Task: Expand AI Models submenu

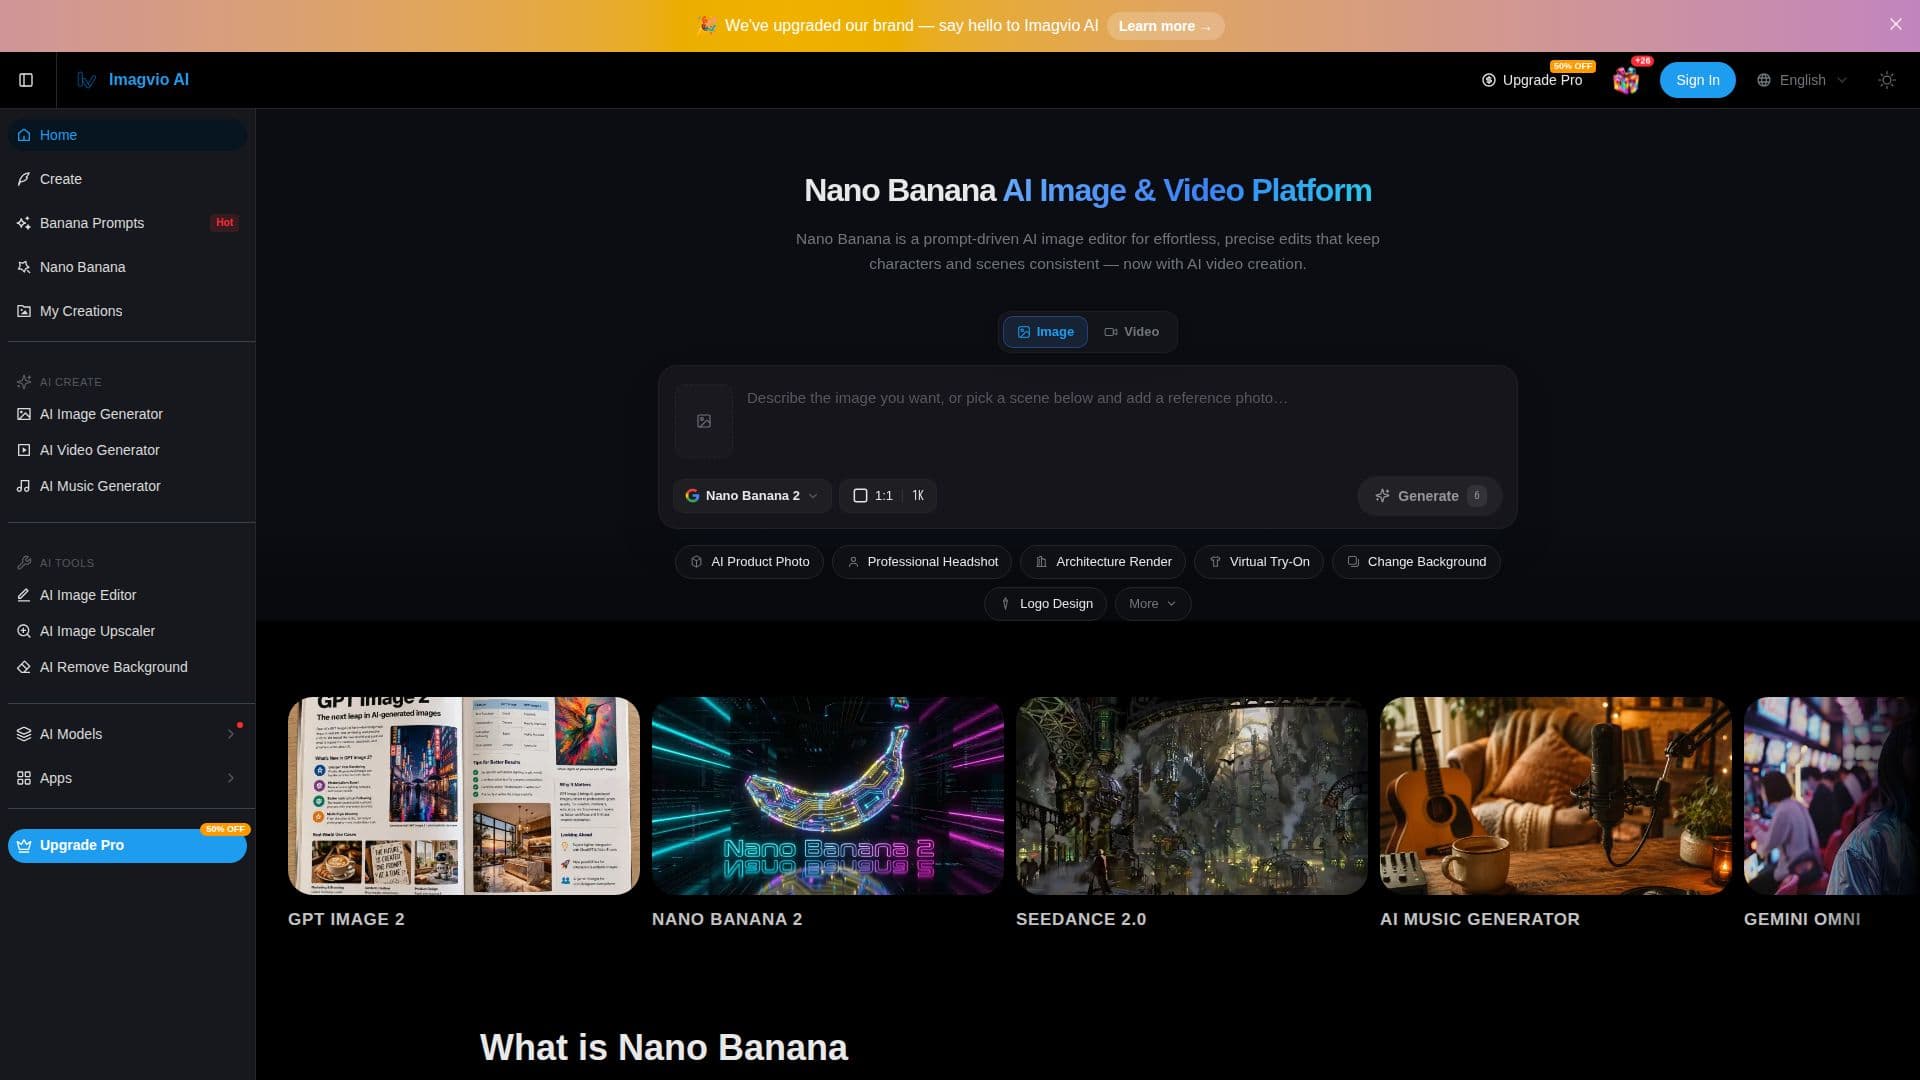Action: (x=127, y=734)
